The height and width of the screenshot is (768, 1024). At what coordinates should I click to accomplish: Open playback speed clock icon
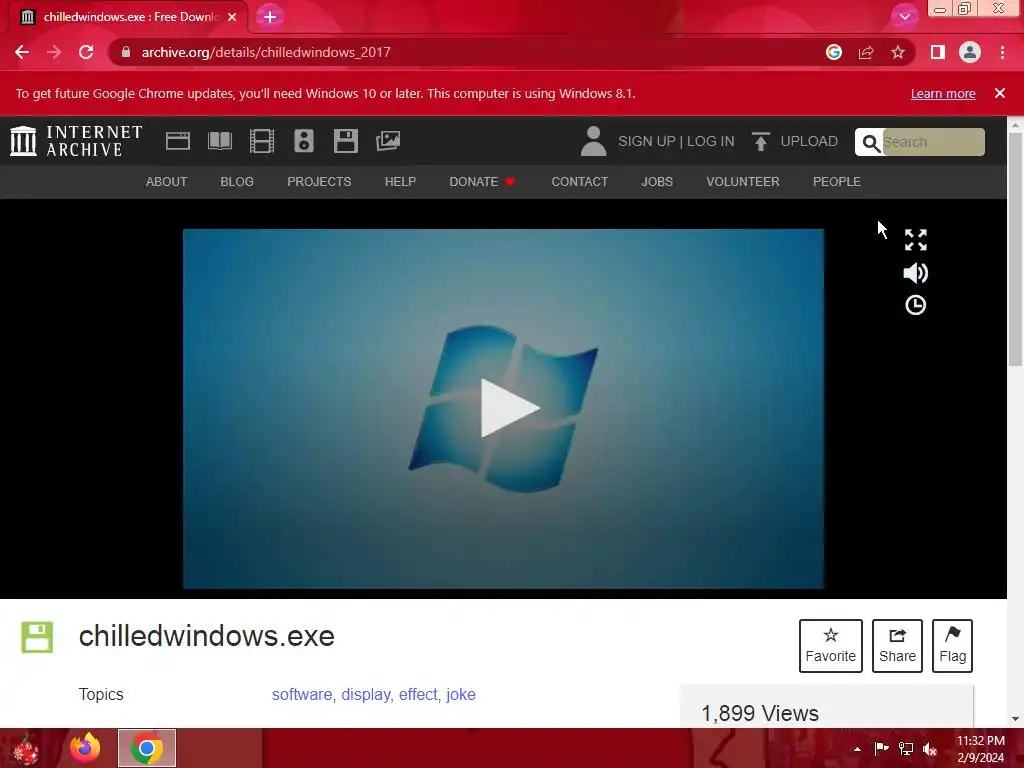(x=916, y=305)
